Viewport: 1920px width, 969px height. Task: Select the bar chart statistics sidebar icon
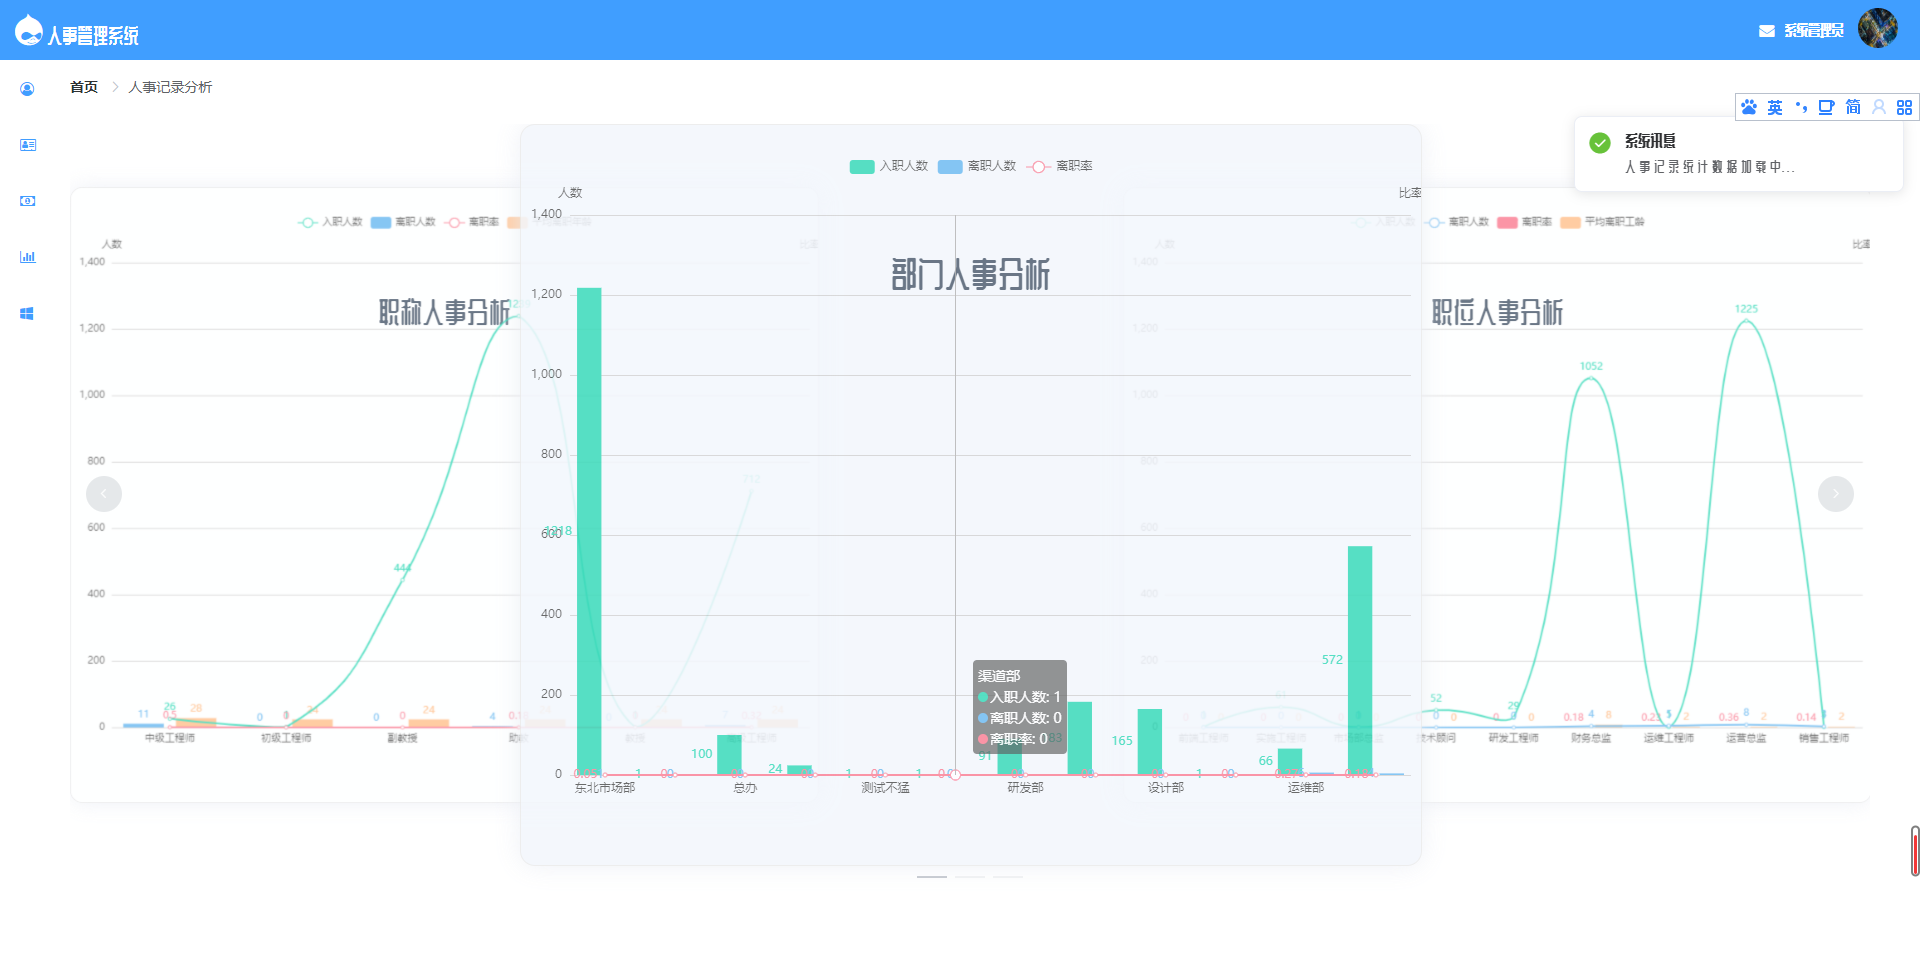[x=27, y=256]
